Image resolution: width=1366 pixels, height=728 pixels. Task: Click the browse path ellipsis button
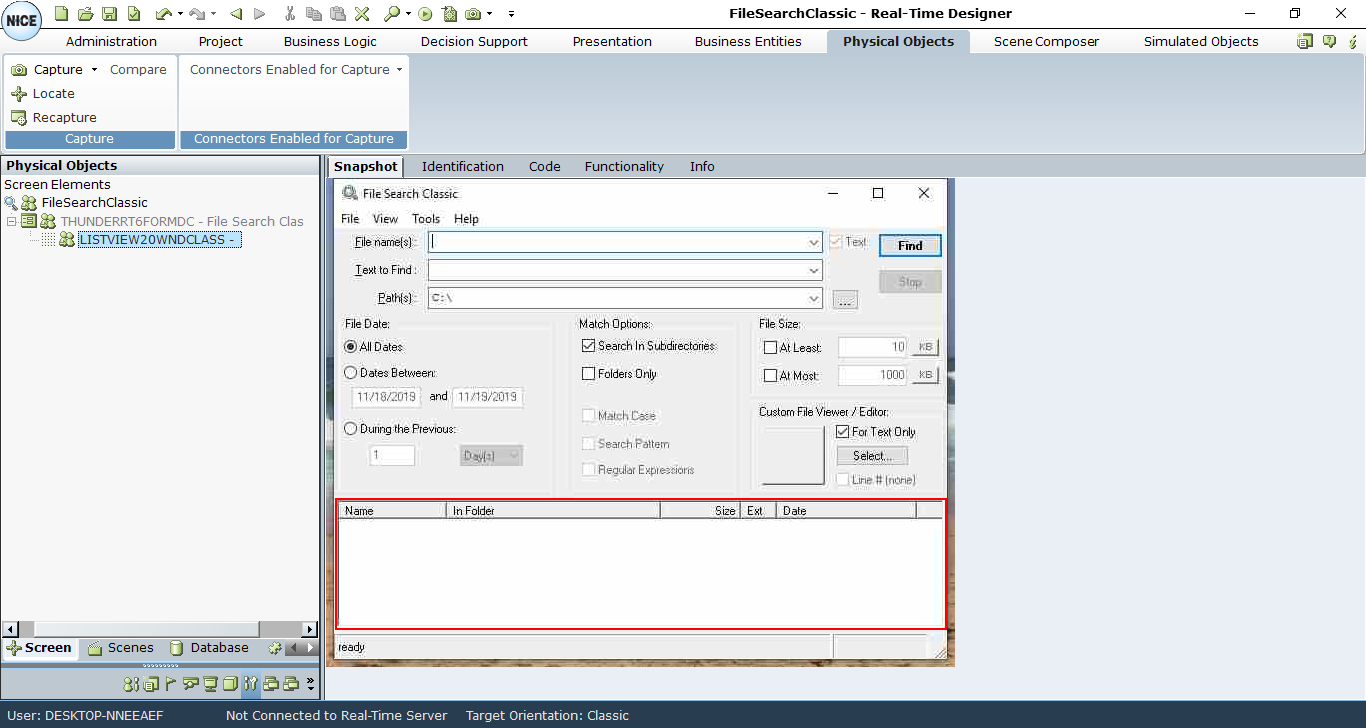[x=845, y=300]
